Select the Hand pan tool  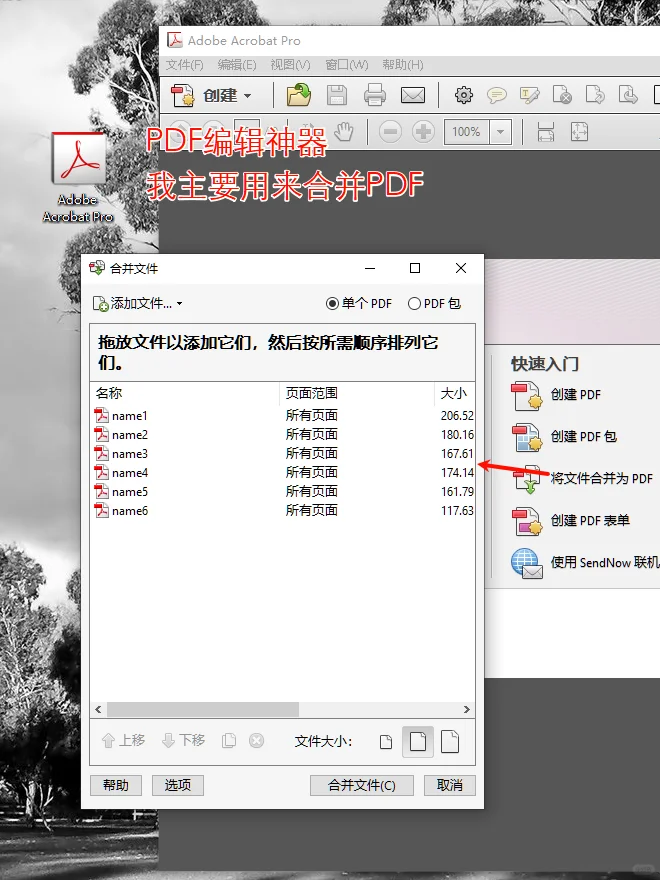click(343, 132)
